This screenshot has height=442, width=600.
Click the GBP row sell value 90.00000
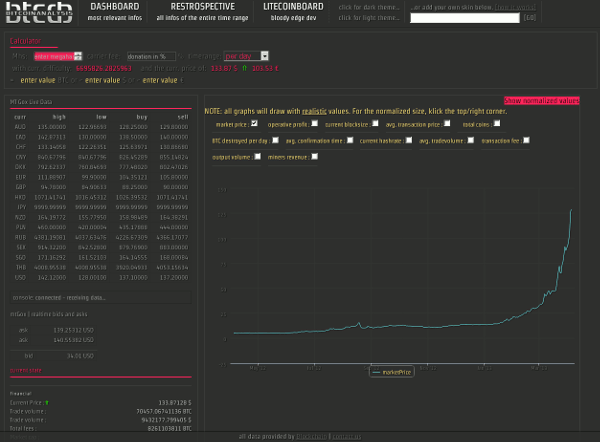point(174,187)
